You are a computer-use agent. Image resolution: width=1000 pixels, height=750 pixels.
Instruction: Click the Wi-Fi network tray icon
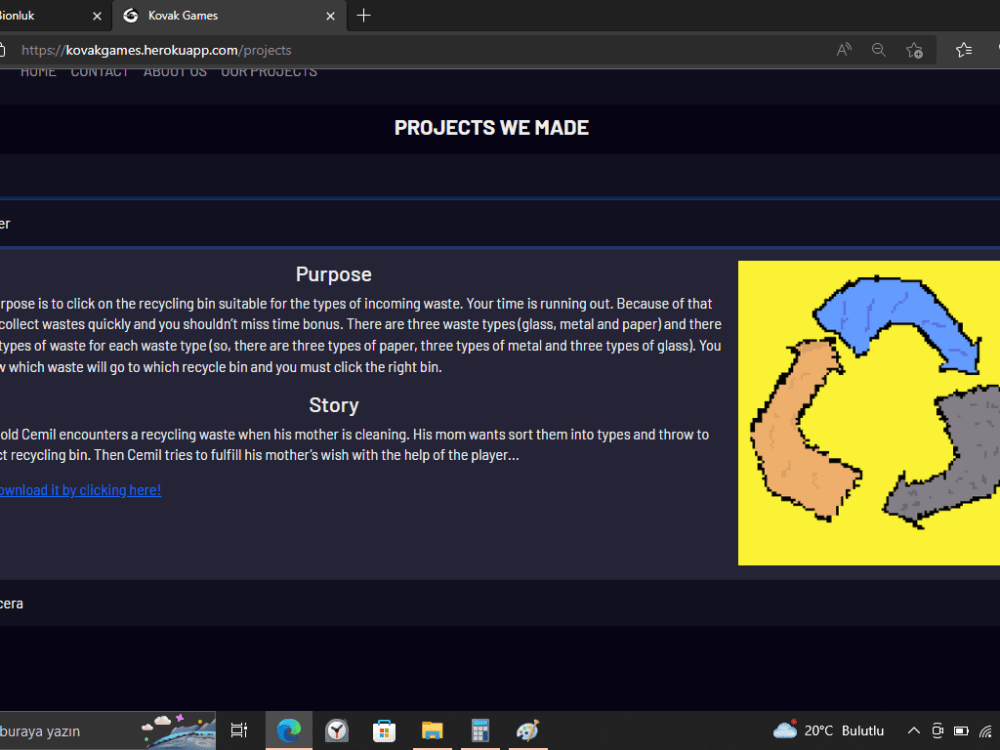point(985,731)
